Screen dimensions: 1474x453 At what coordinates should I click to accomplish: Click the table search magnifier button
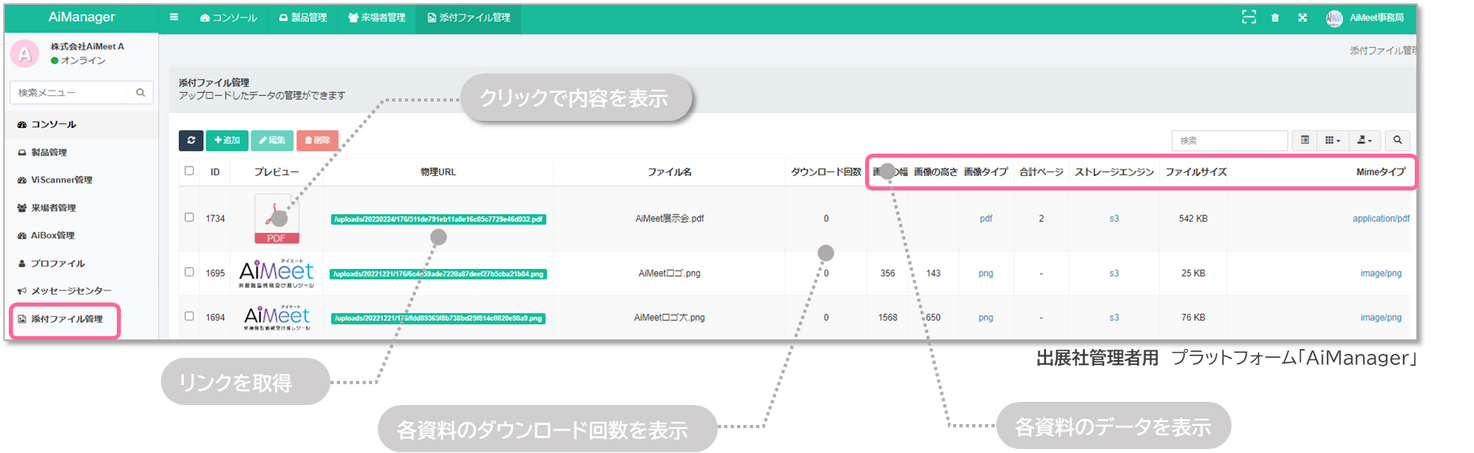click(1397, 141)
